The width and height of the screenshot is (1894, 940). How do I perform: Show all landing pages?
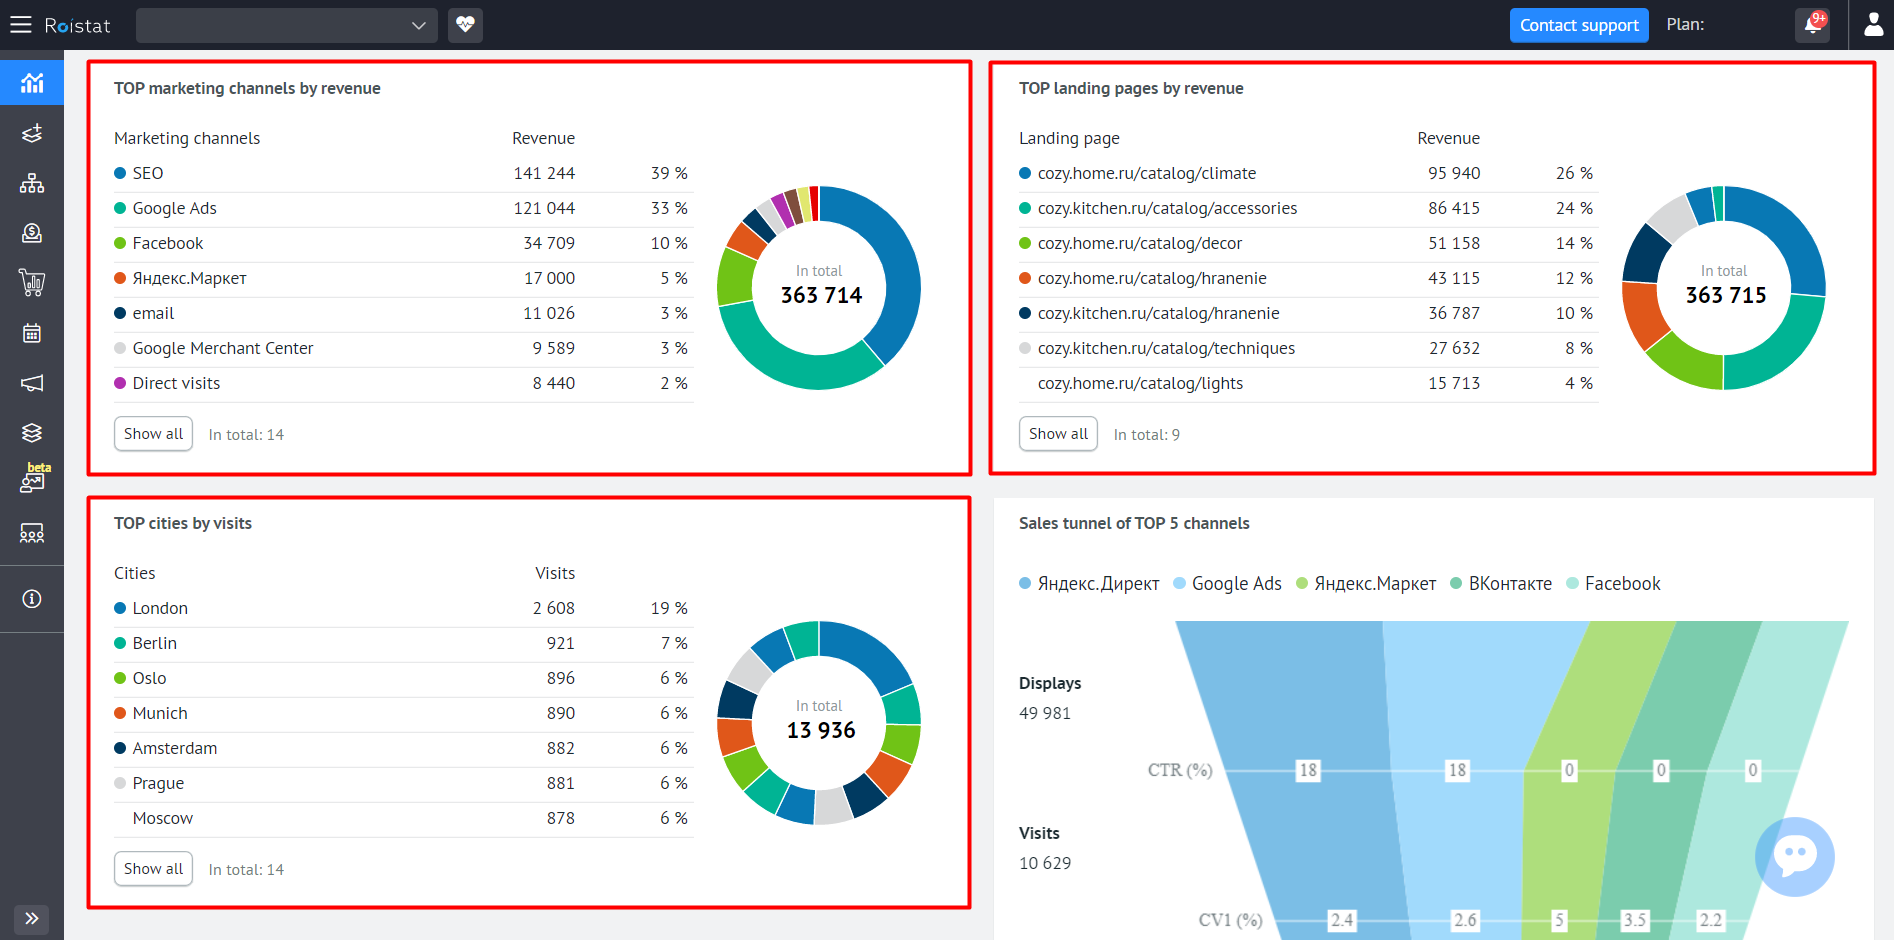click(x=1058, y=434)
